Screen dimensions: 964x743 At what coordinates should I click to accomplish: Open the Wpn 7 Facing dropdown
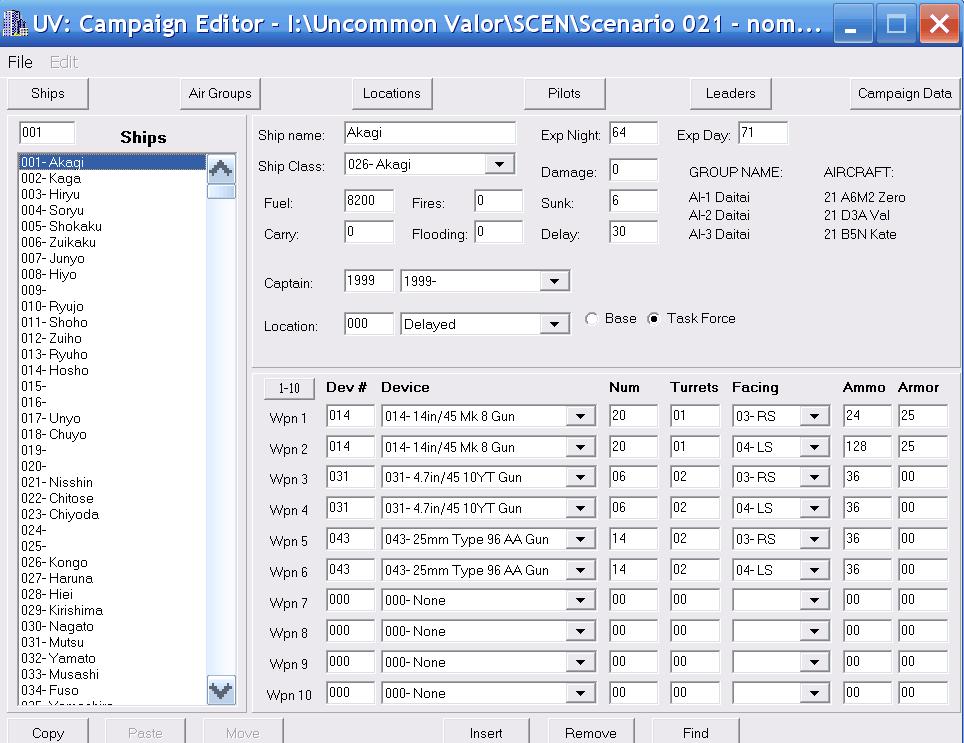pyautogui.click(x=815, y=600)
